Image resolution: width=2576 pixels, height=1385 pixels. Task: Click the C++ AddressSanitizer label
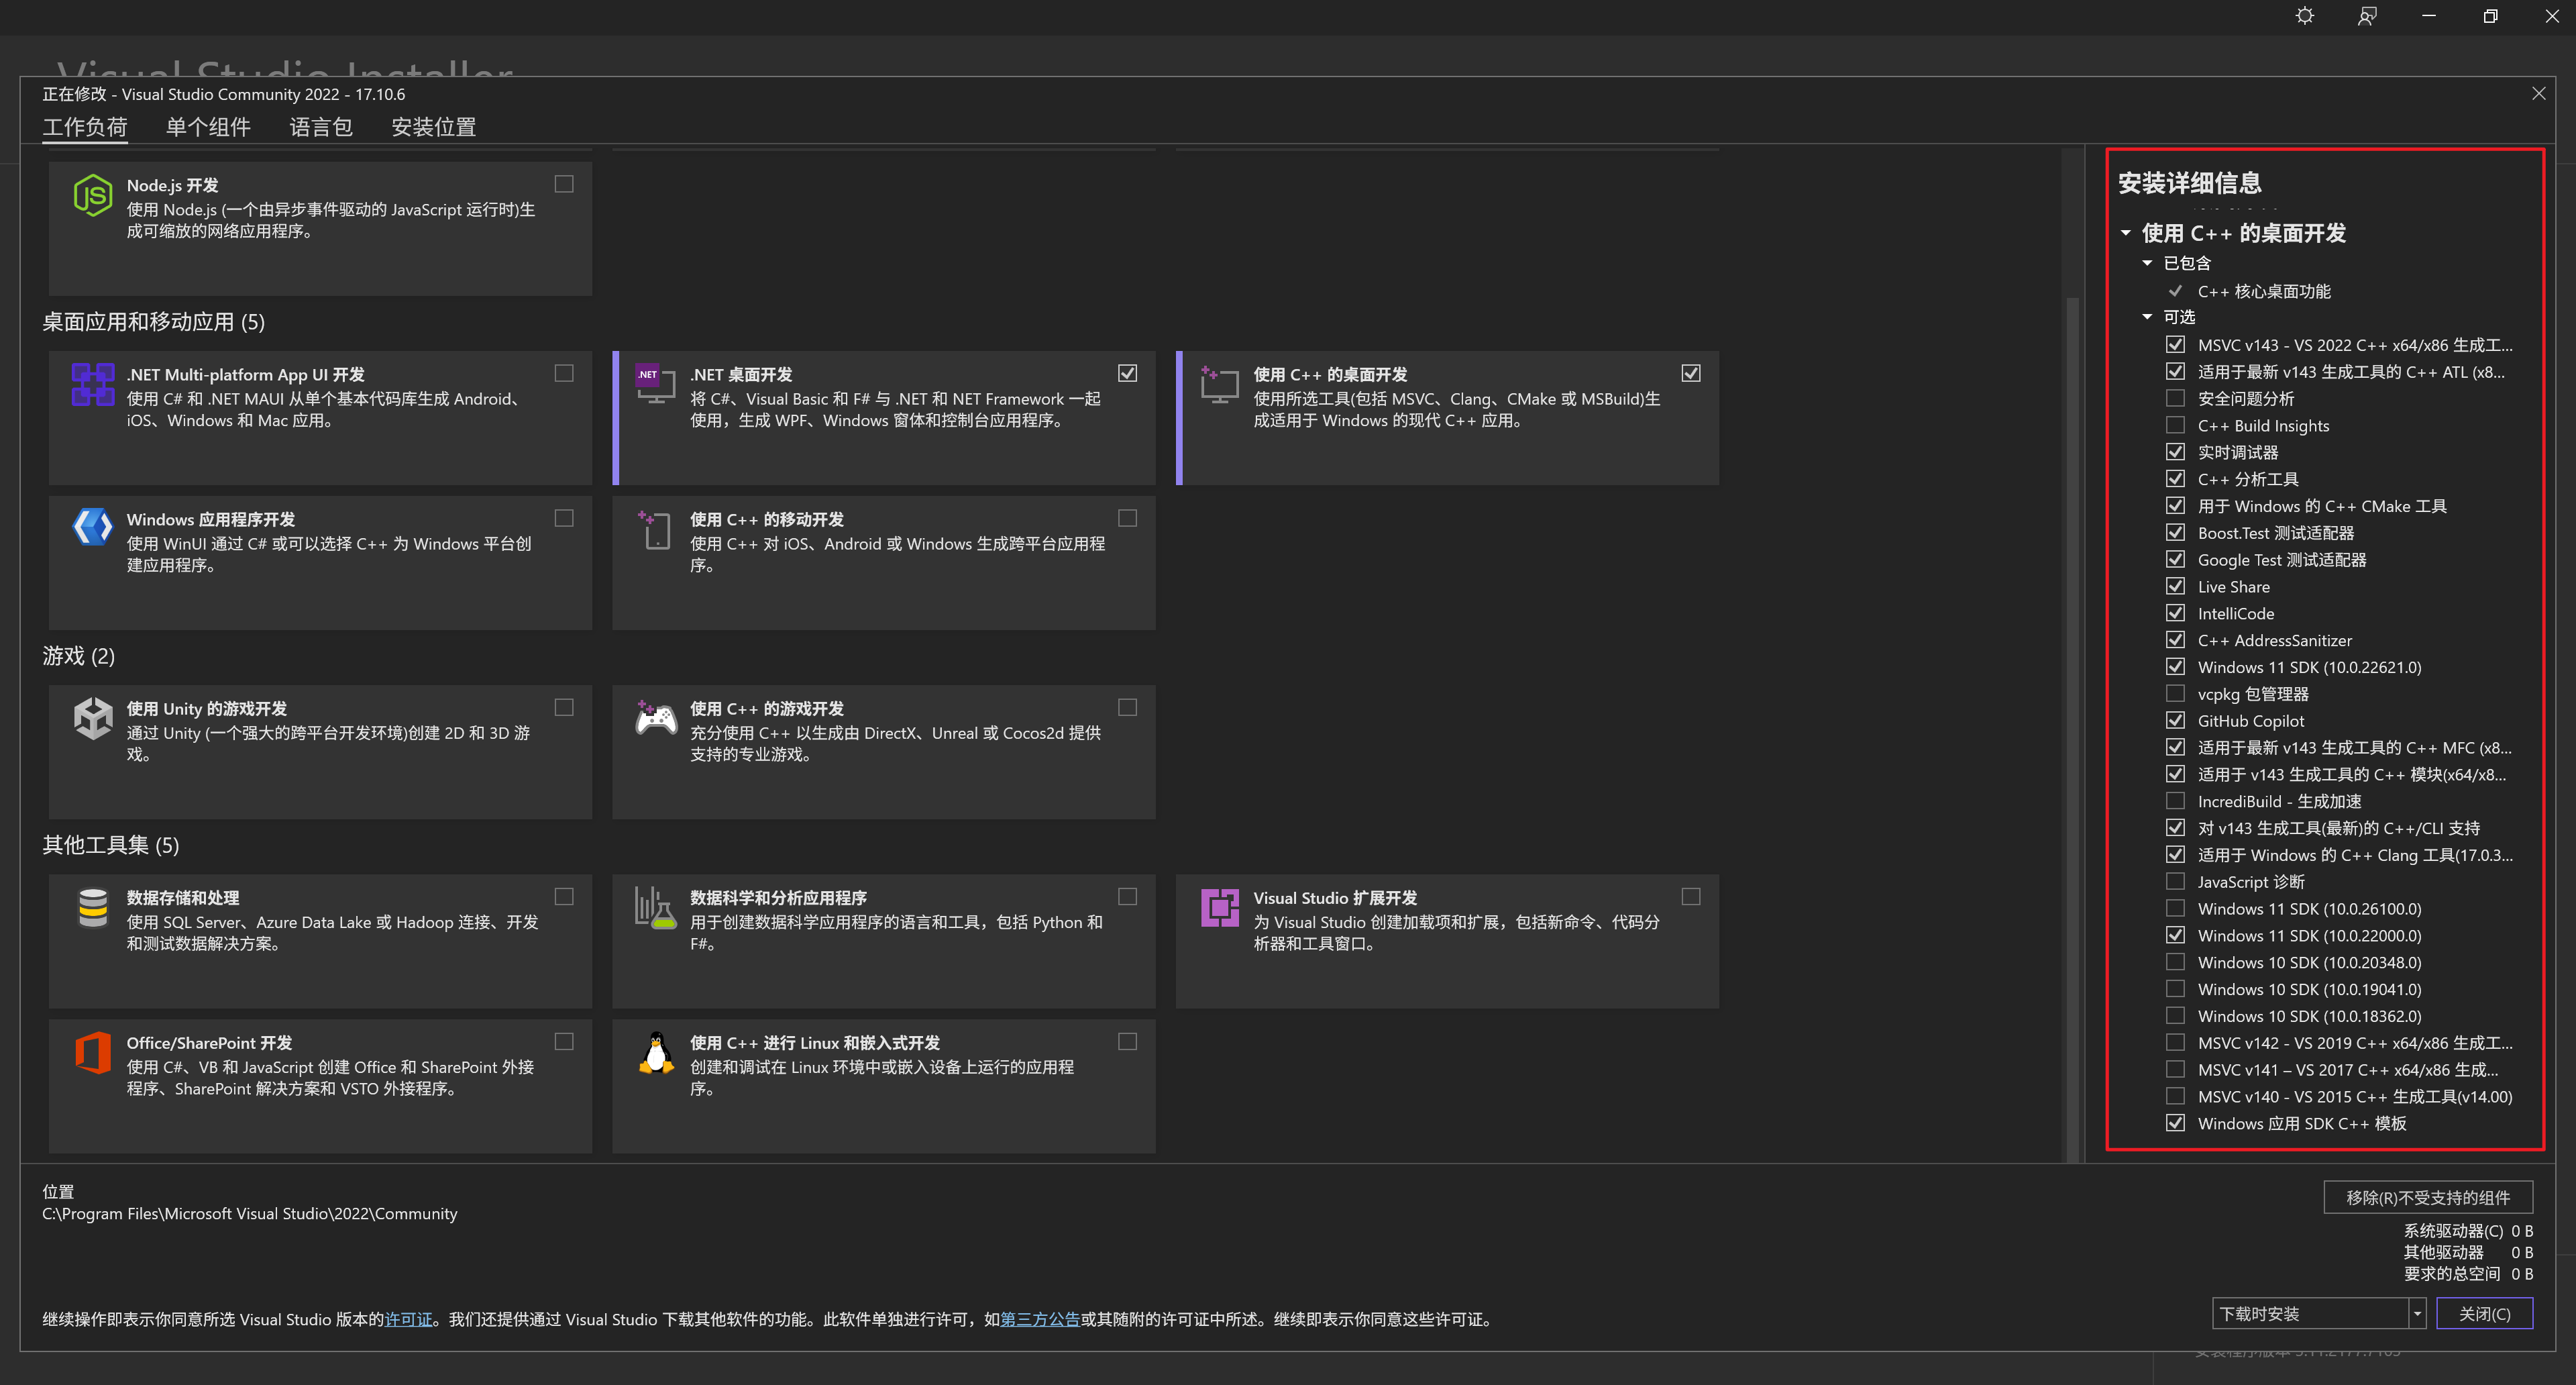[2274, 640]
